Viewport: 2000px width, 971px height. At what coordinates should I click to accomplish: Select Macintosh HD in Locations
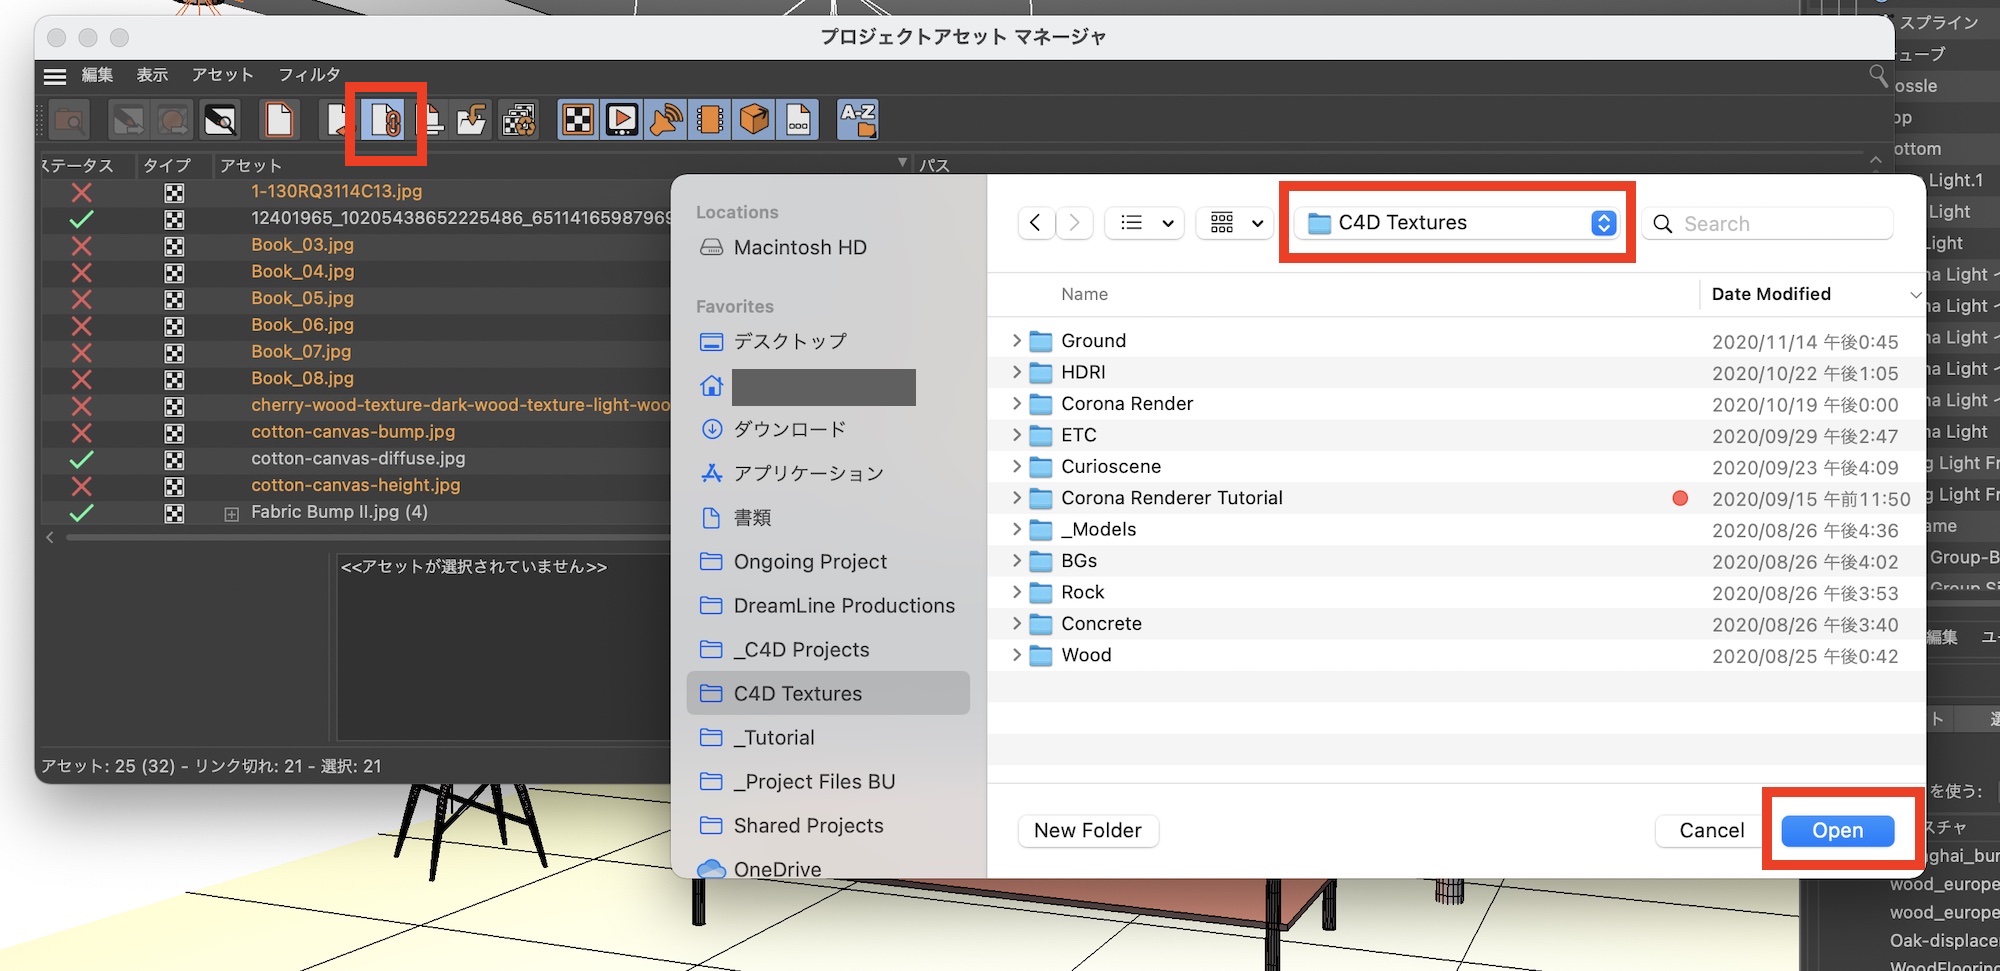799,247
